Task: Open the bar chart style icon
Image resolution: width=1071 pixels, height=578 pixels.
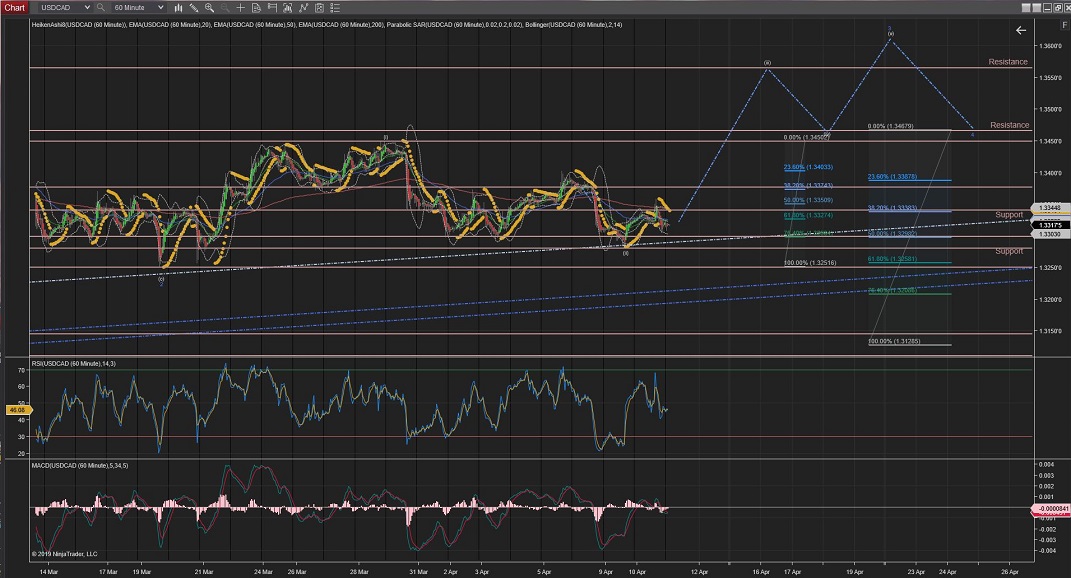Action: click(x=179, y=7)
